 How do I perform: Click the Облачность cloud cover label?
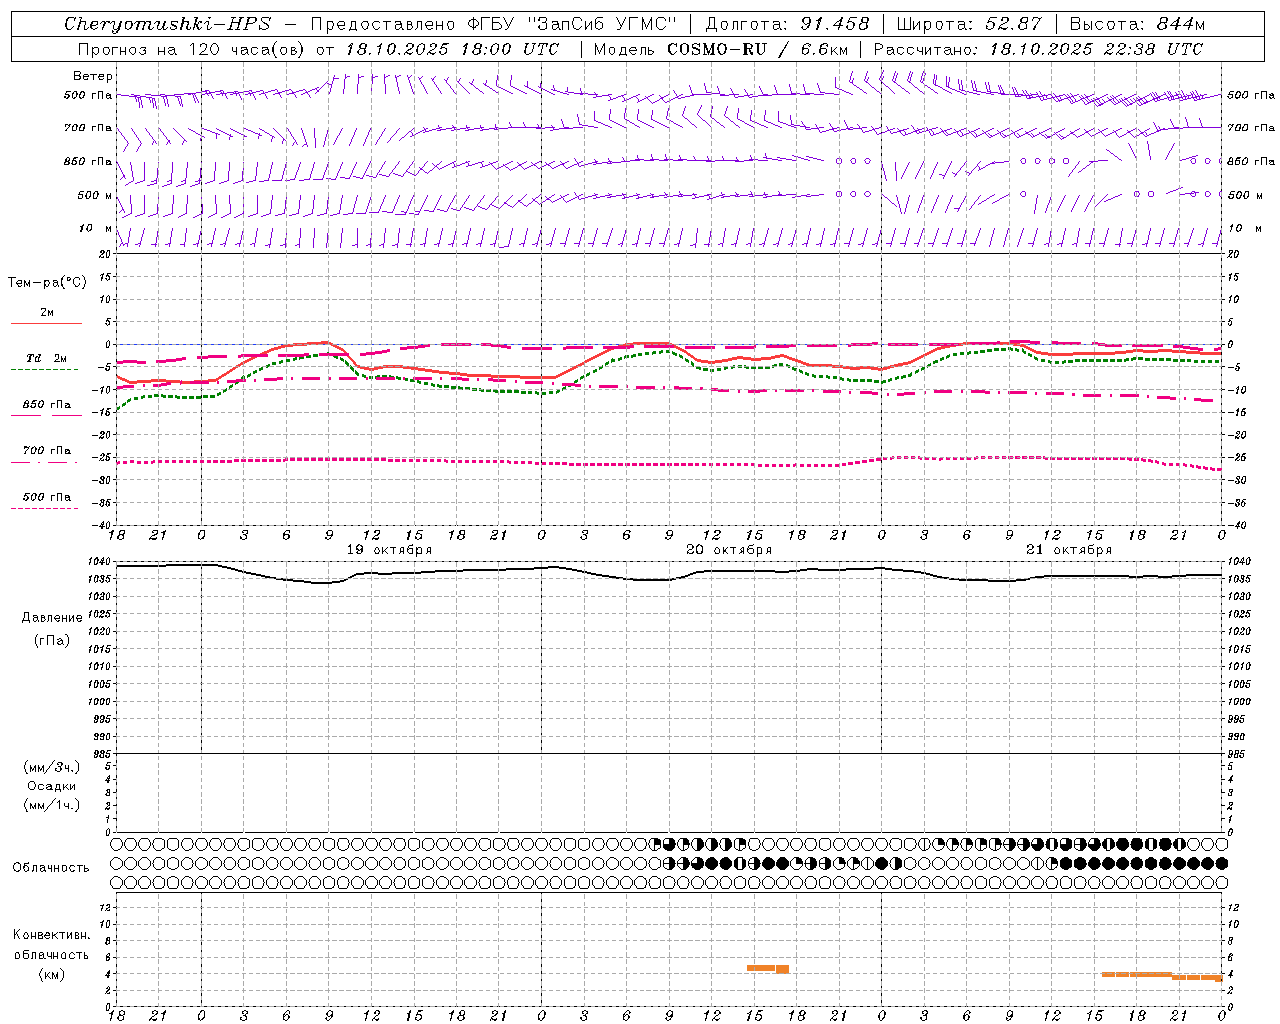51,868
